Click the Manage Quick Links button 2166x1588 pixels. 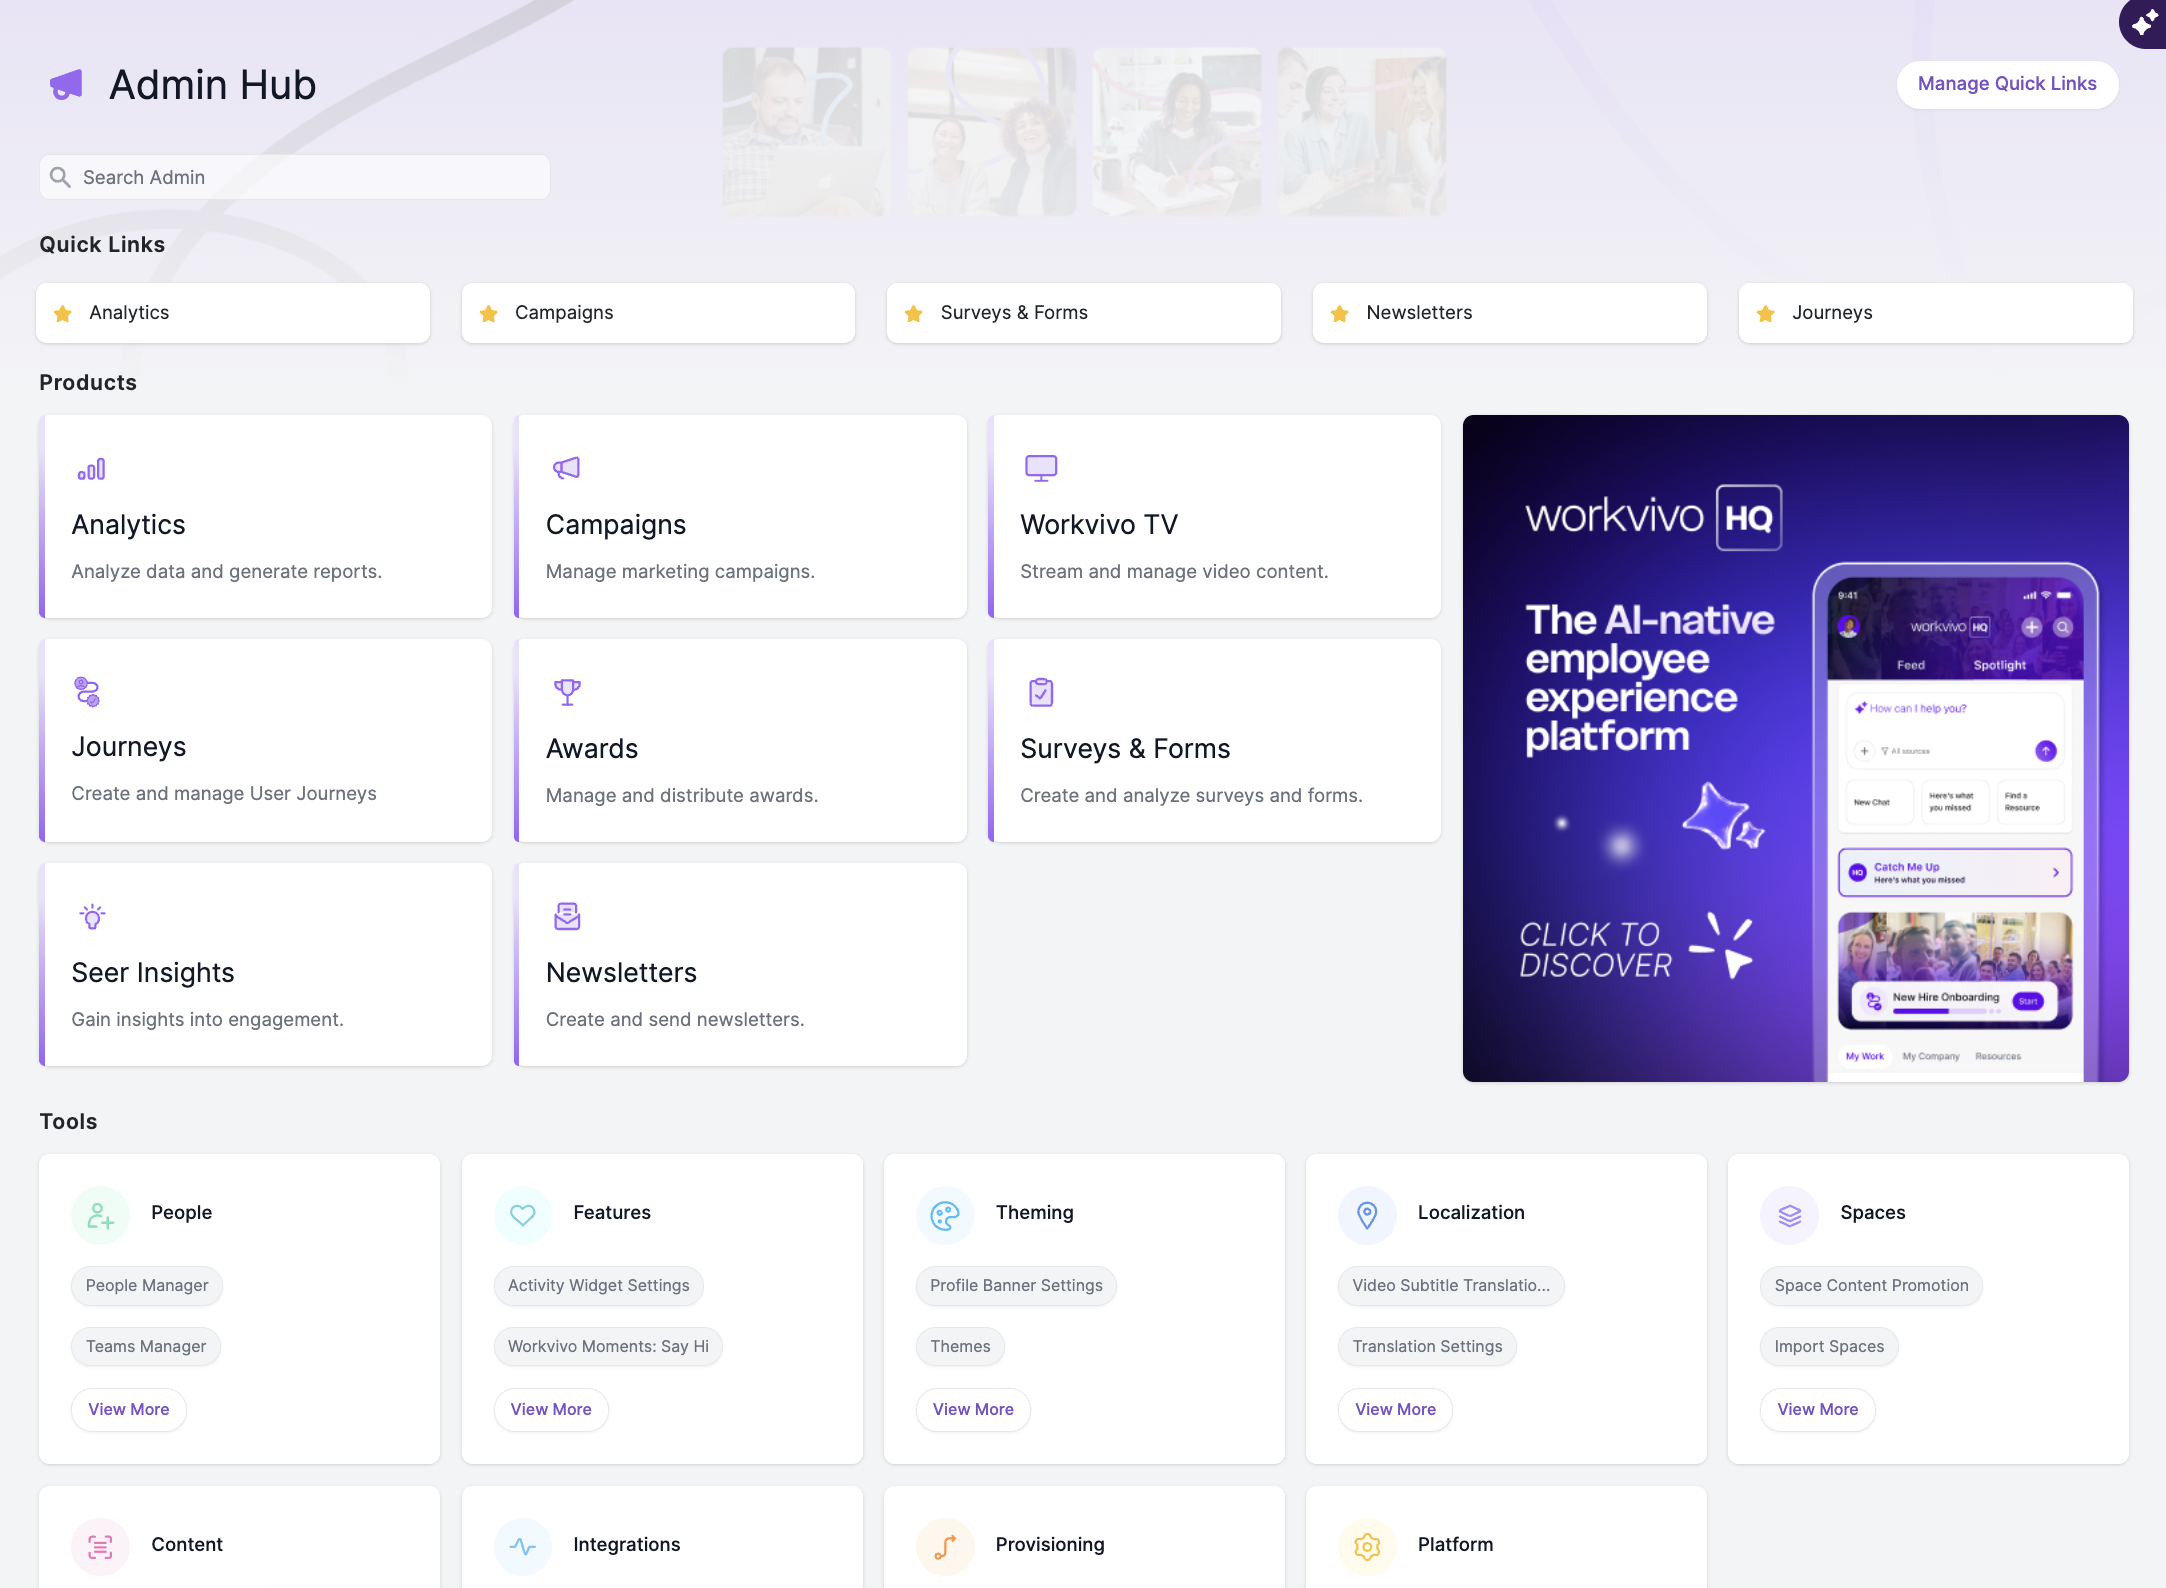(x=2007, y=84)
